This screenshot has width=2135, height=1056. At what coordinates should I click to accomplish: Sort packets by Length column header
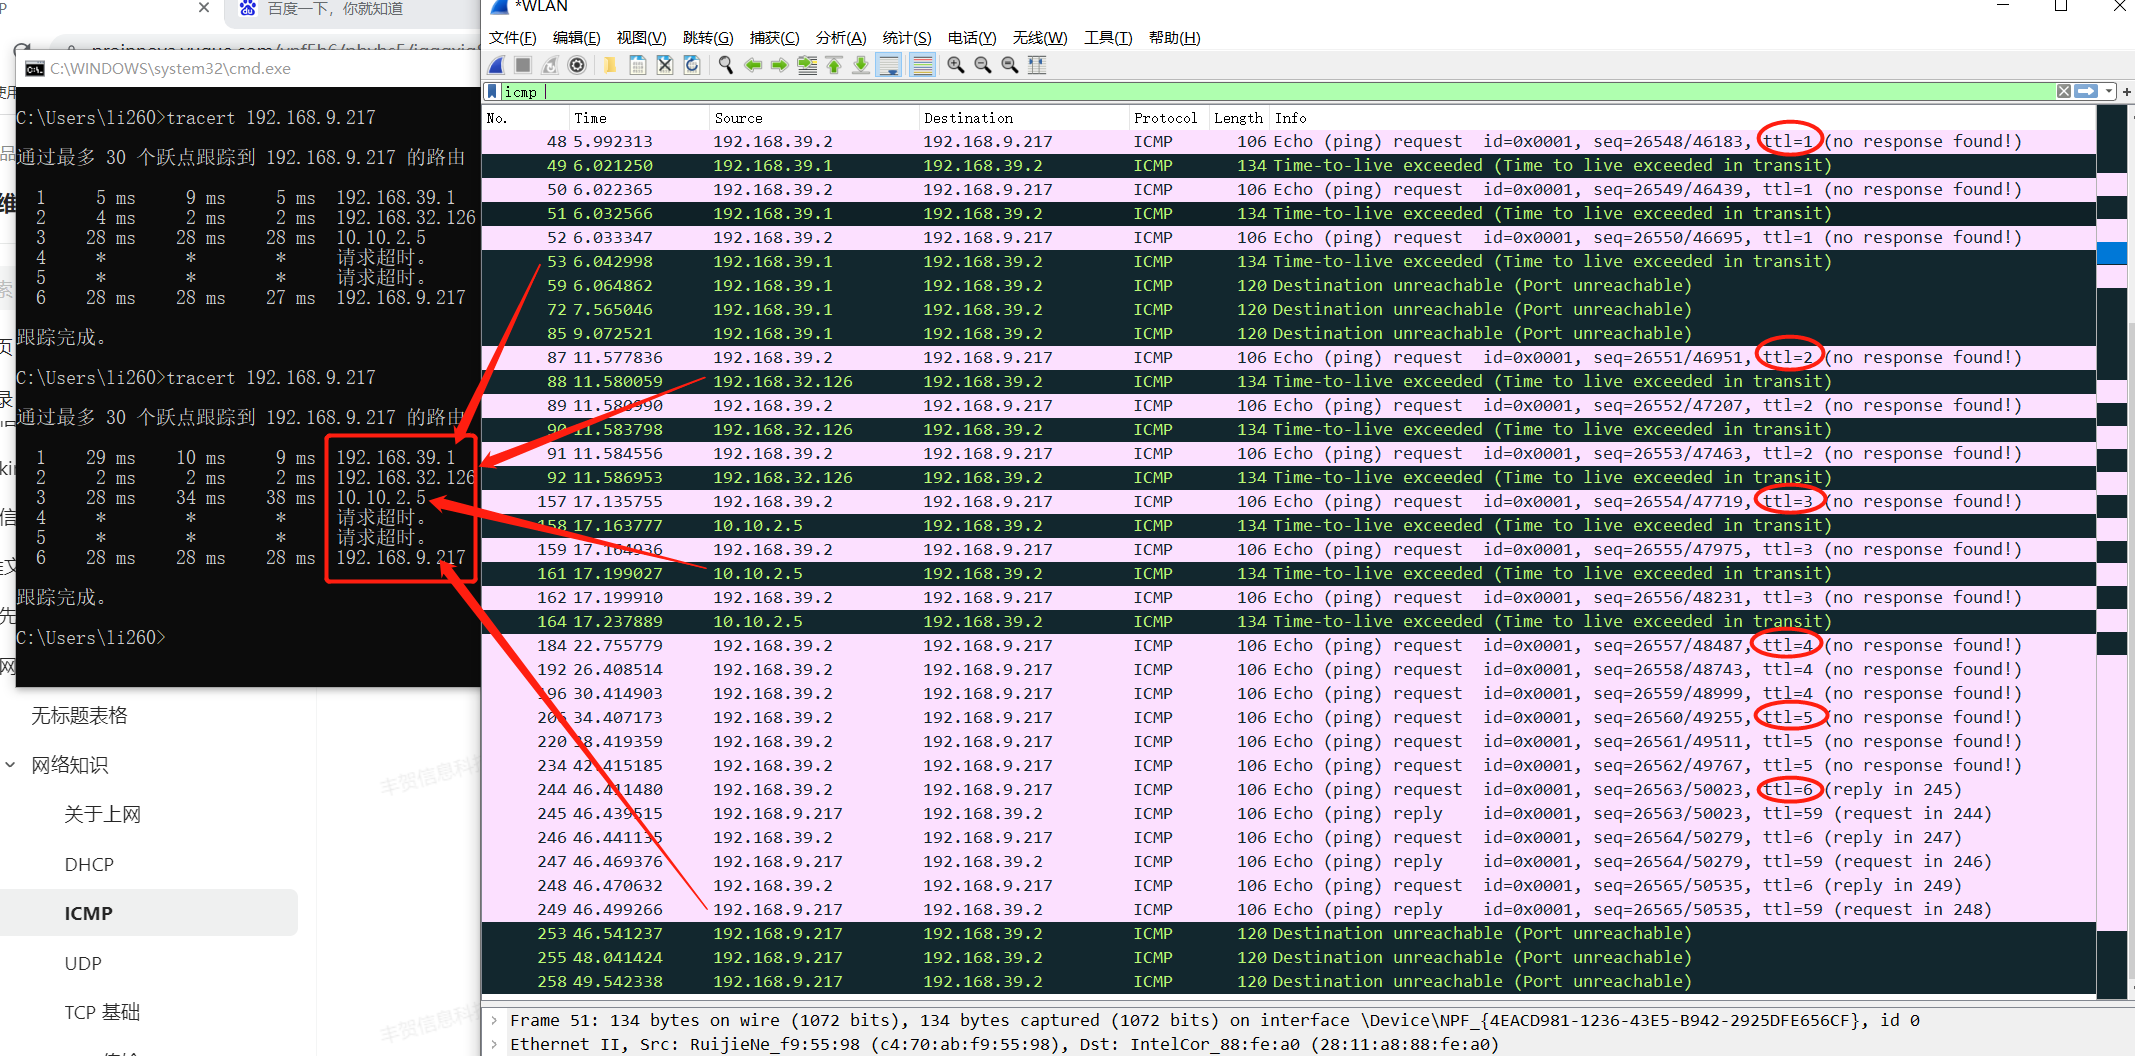tap(1238, 118)
